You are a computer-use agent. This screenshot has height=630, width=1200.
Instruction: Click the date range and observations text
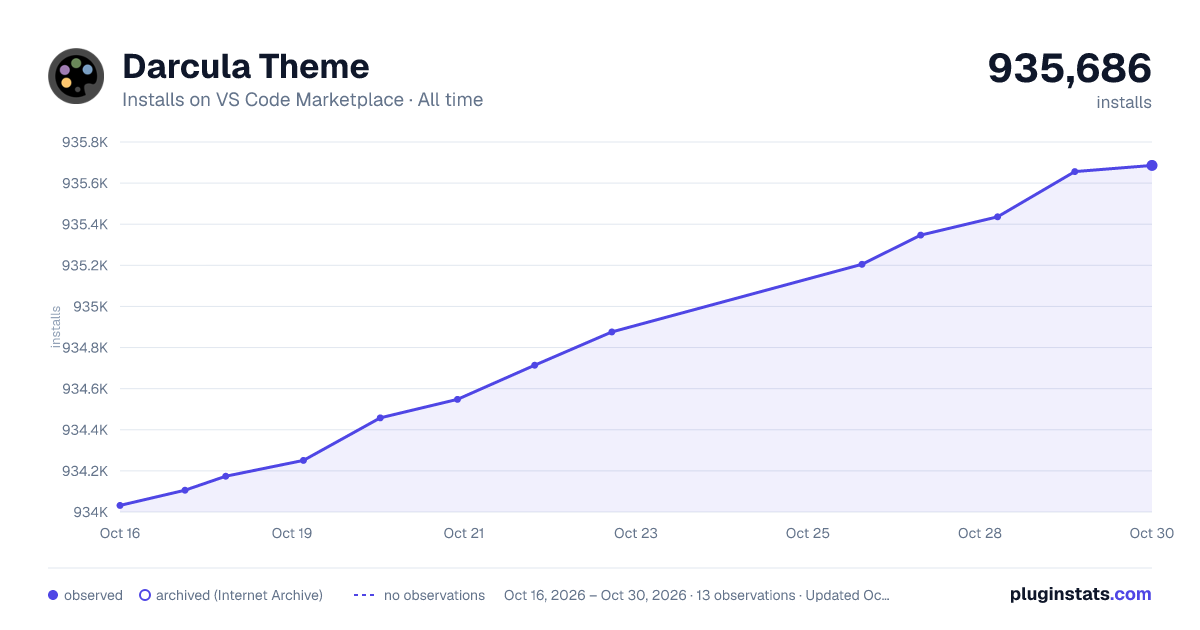point(697,595)
